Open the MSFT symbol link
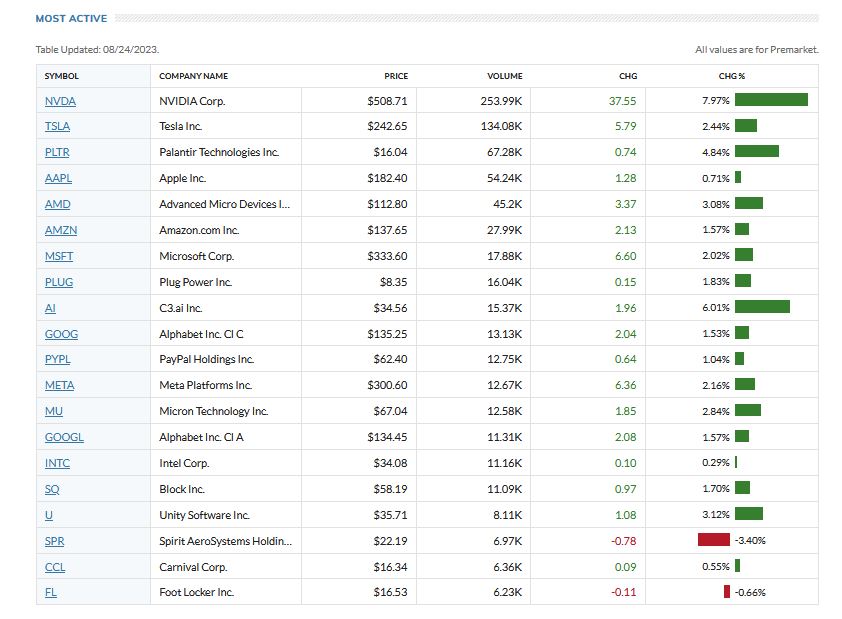Viewport: 842px width, 619px height. [59, 257]
